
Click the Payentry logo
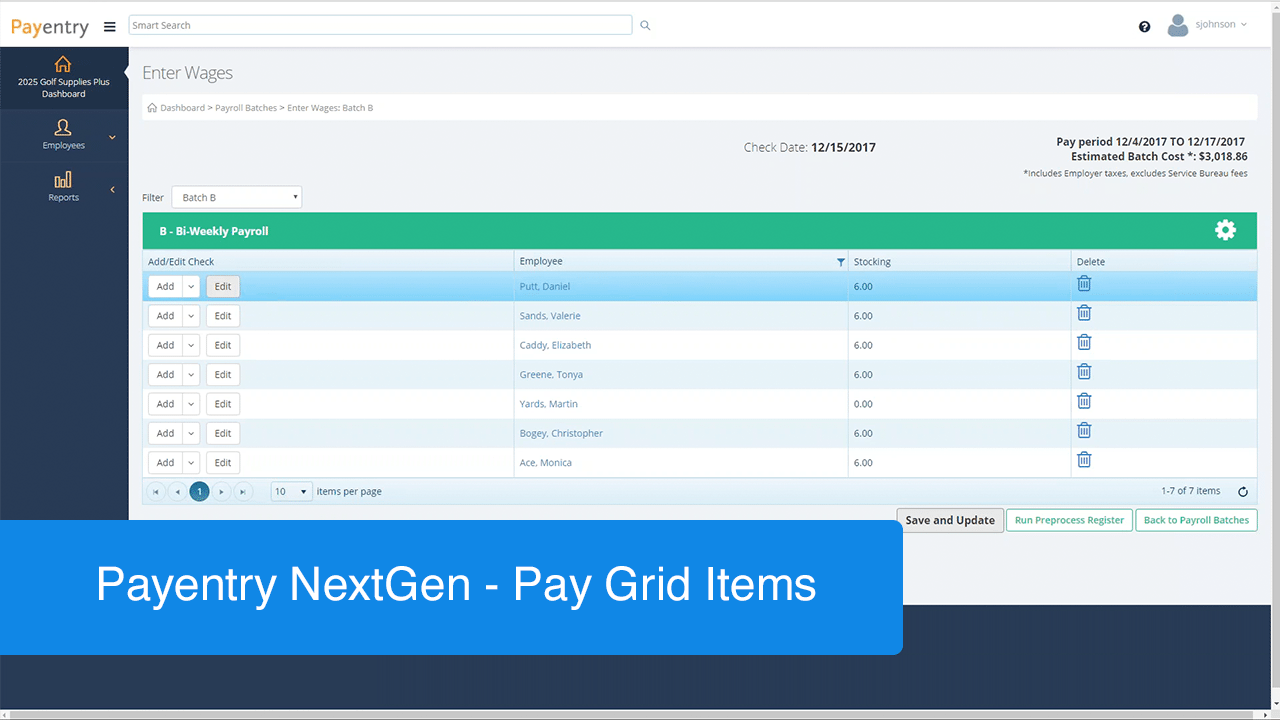[50, 27]
